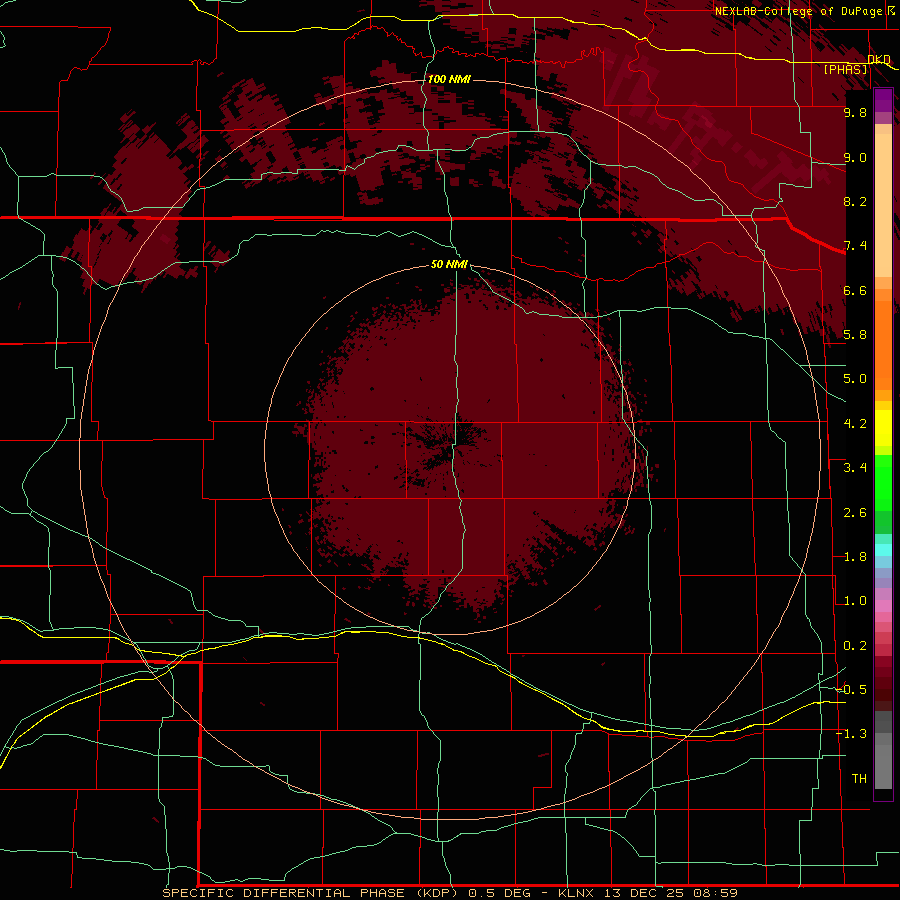Screen dimensions: 900x900
Task: Click the 9.8 value on the color scale
Action: 855,112
